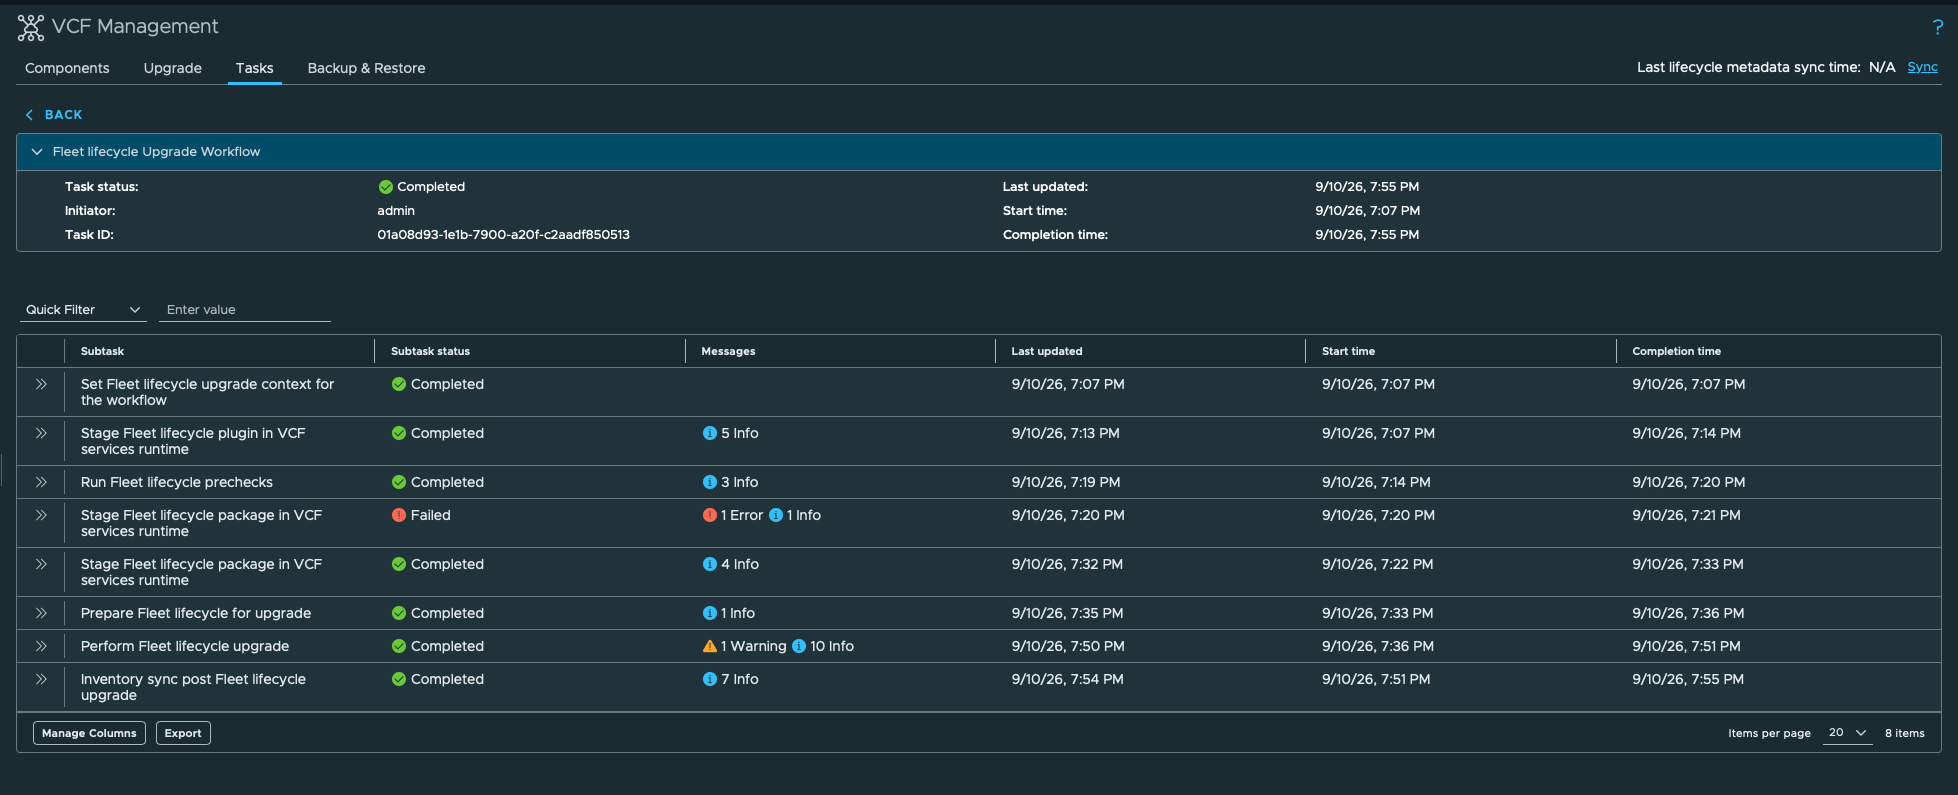
Task: Expand the Perform Fleet lifecycle upgrade row
Action: coord(41,646)
